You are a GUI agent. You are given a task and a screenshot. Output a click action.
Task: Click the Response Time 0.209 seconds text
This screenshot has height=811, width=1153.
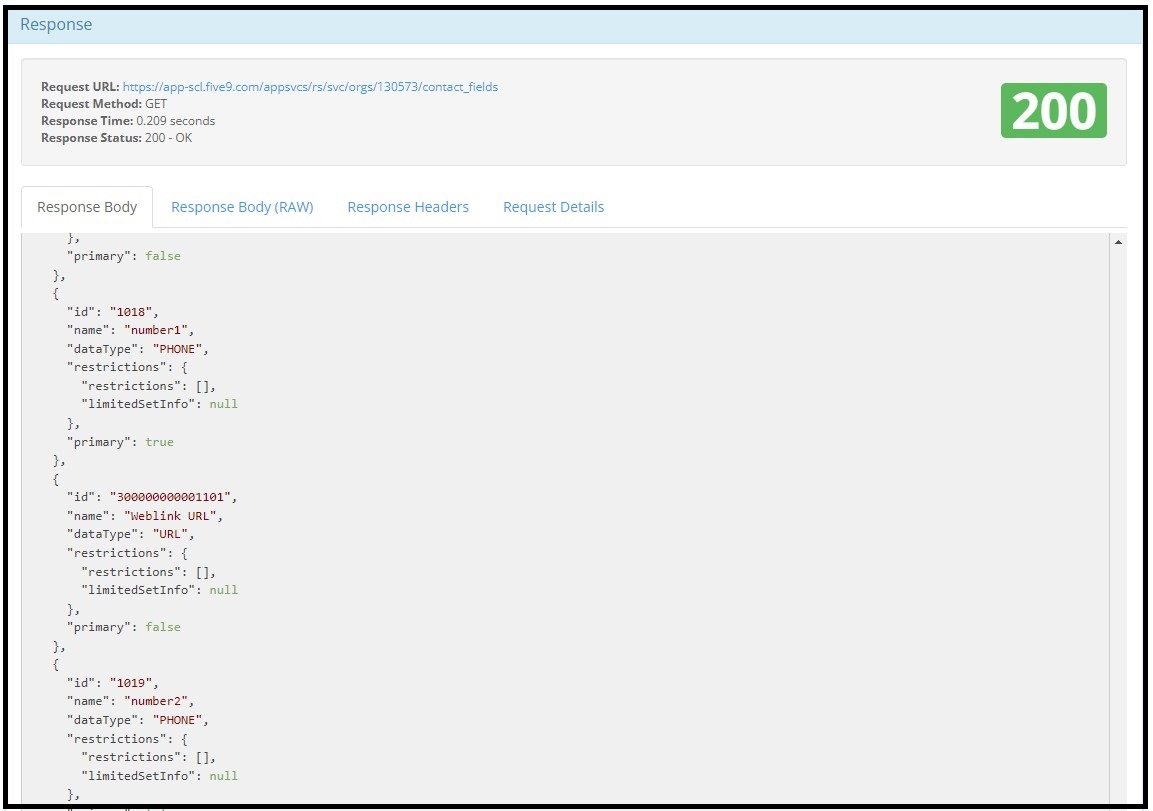tap(128, 121)
